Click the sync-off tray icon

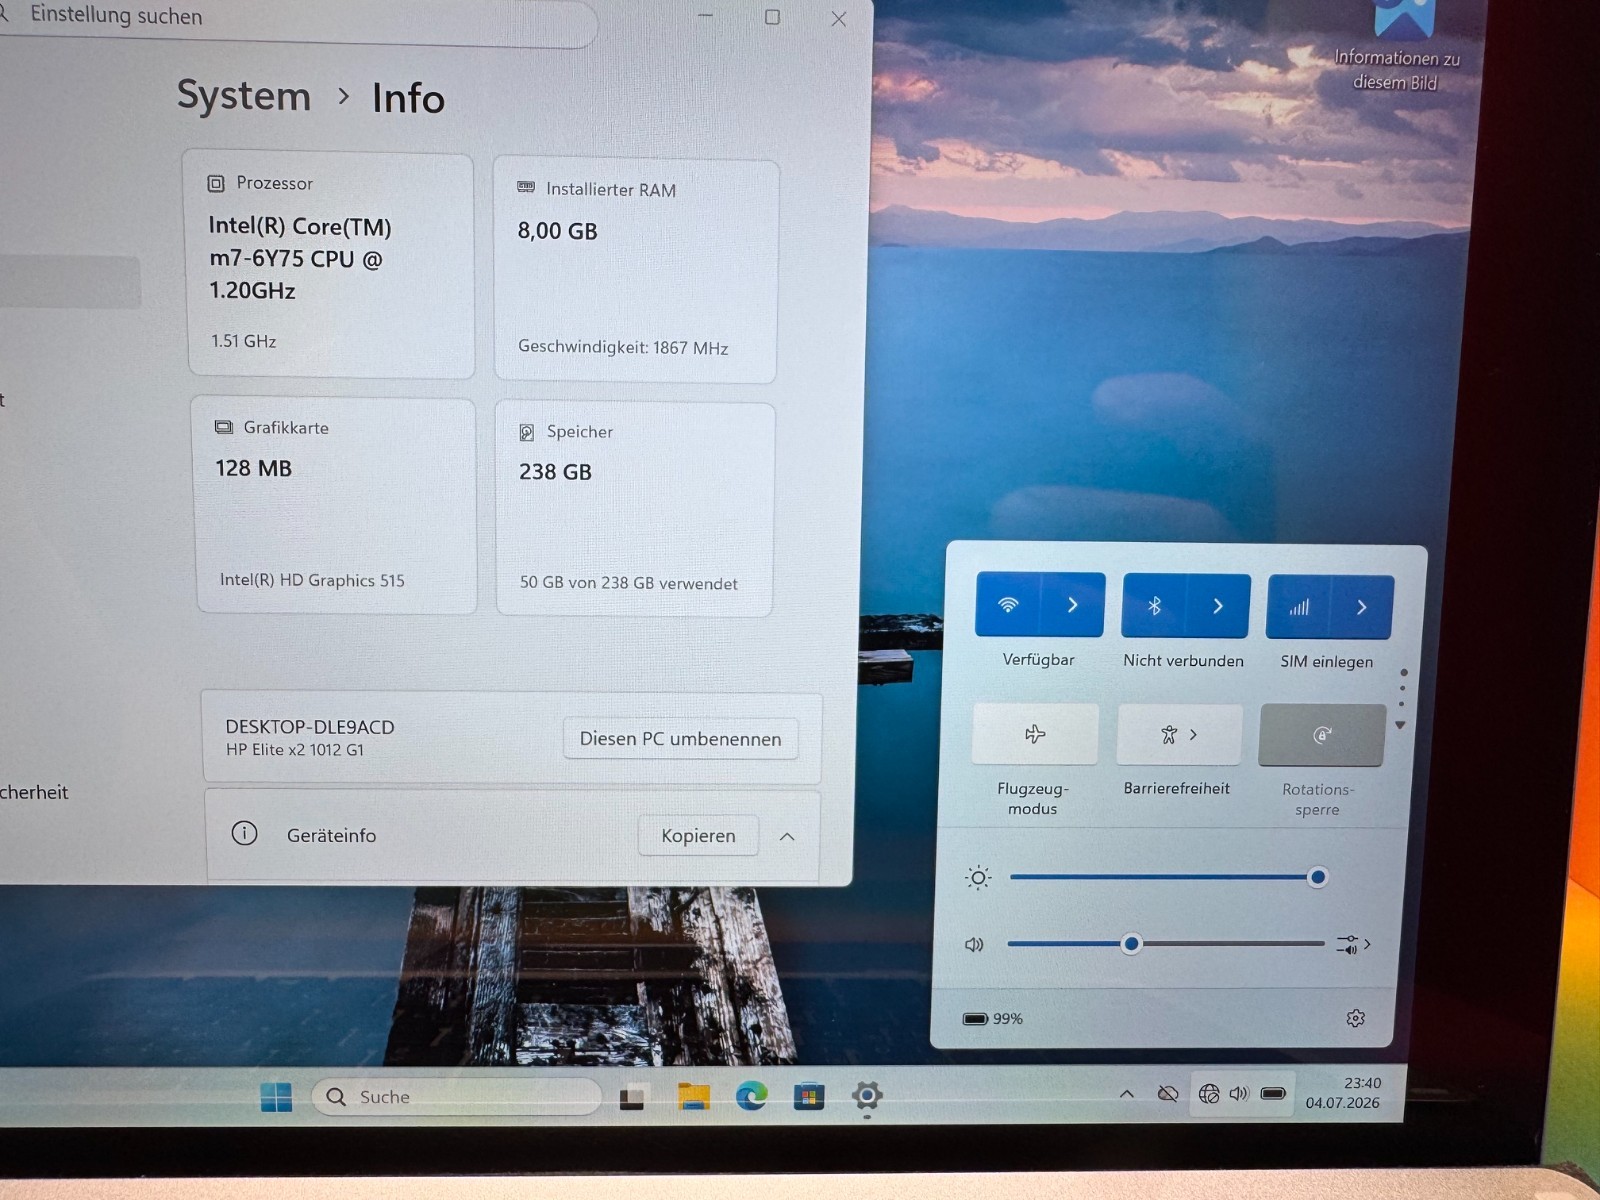1167,1093
